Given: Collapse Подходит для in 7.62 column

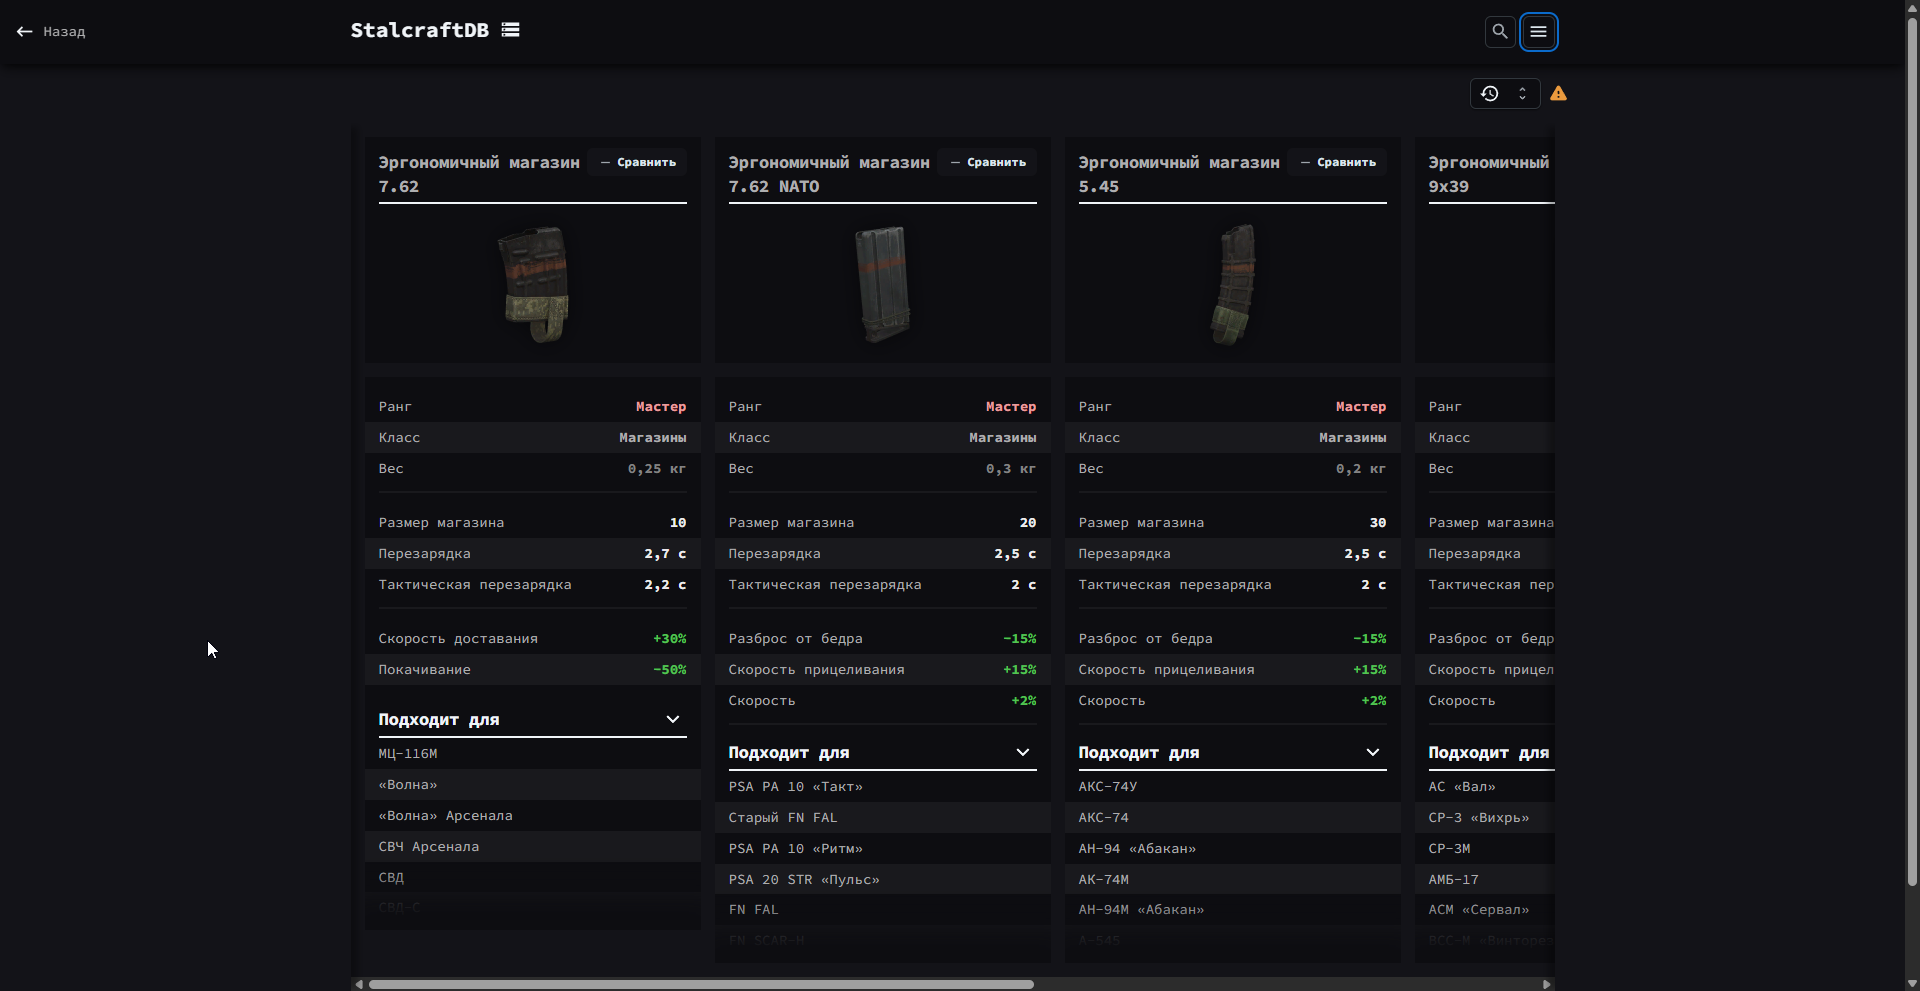Looking at the screenshot, I should coord(532,720).
